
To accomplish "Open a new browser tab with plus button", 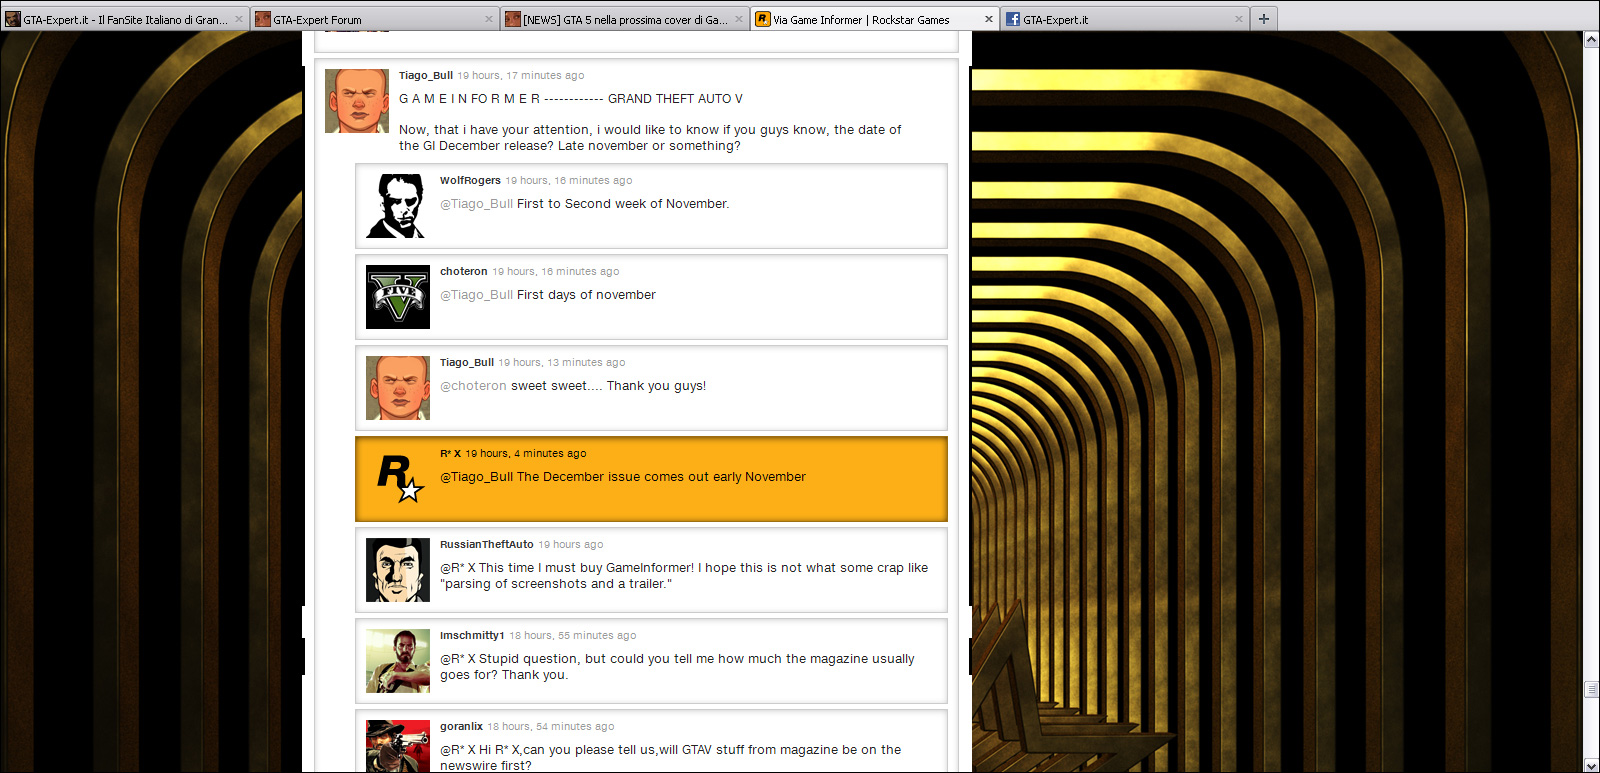I will click(1264, 19).
